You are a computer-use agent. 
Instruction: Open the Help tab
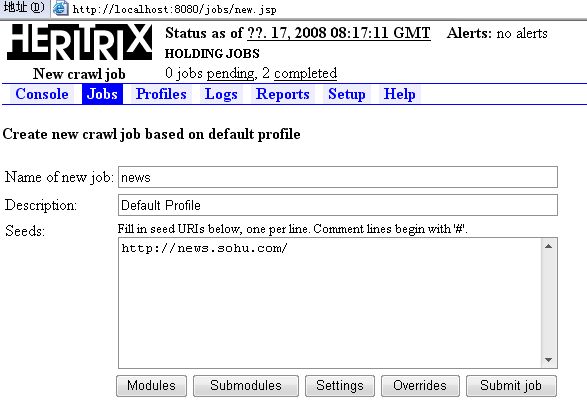(x=399, y=94)
